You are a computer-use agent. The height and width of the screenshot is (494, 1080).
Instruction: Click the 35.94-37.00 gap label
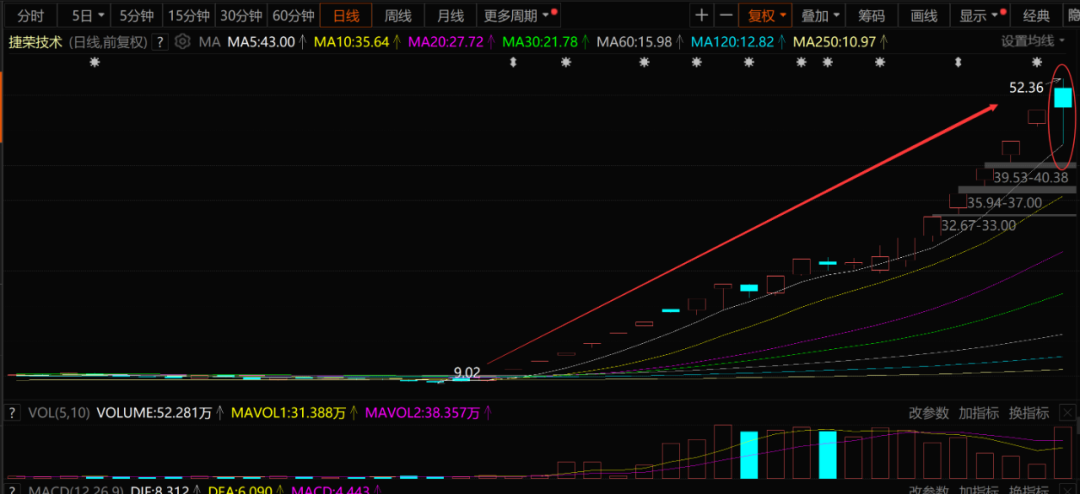[1004, 203]
